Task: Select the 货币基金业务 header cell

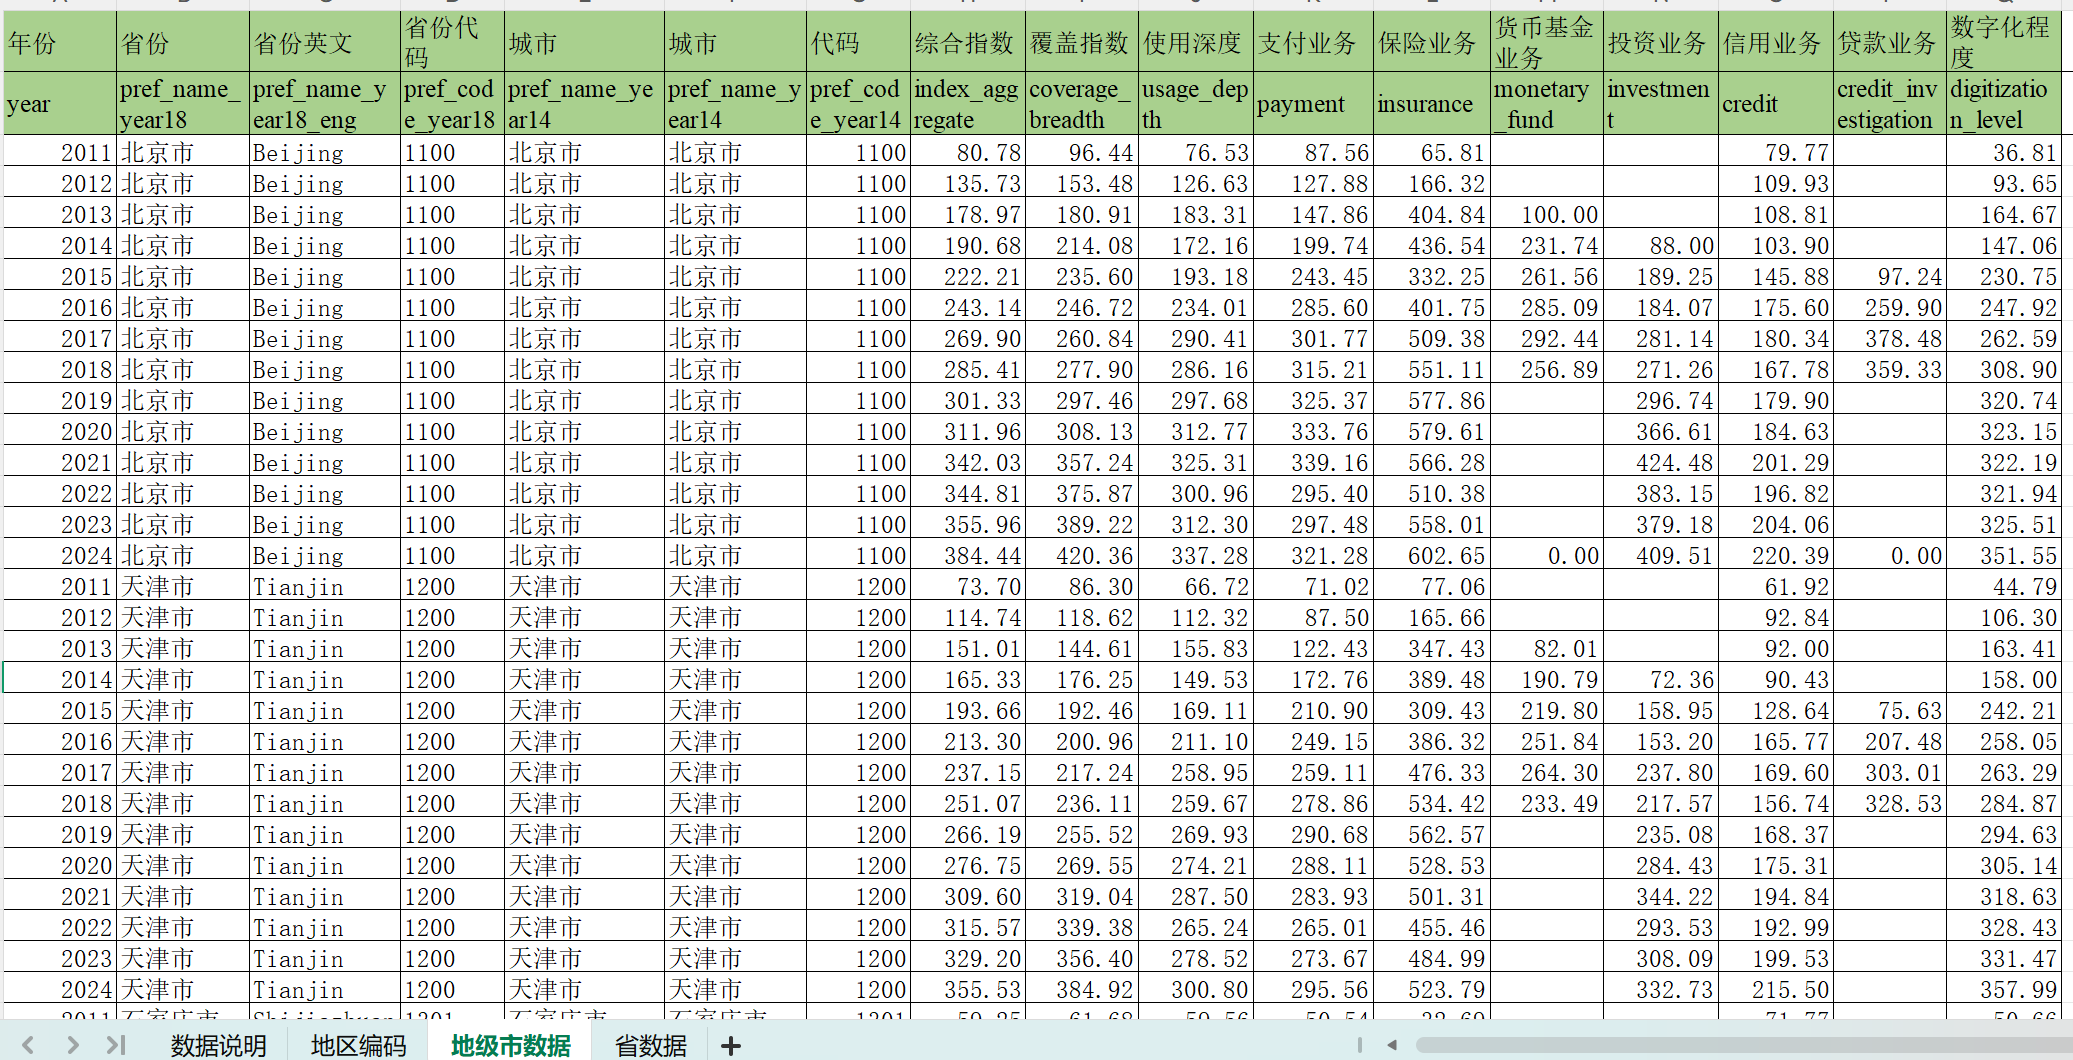Action: tap(1547, 42)
